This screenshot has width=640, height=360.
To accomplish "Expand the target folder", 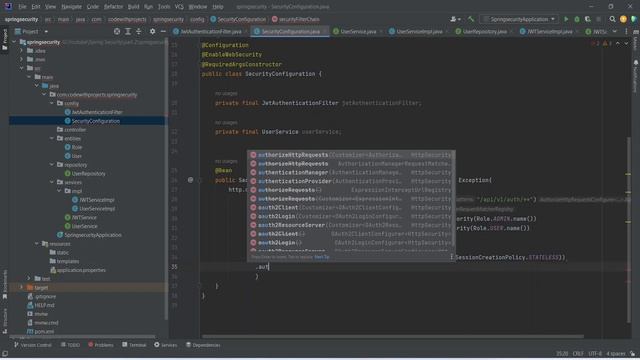I will pos(22,287).
